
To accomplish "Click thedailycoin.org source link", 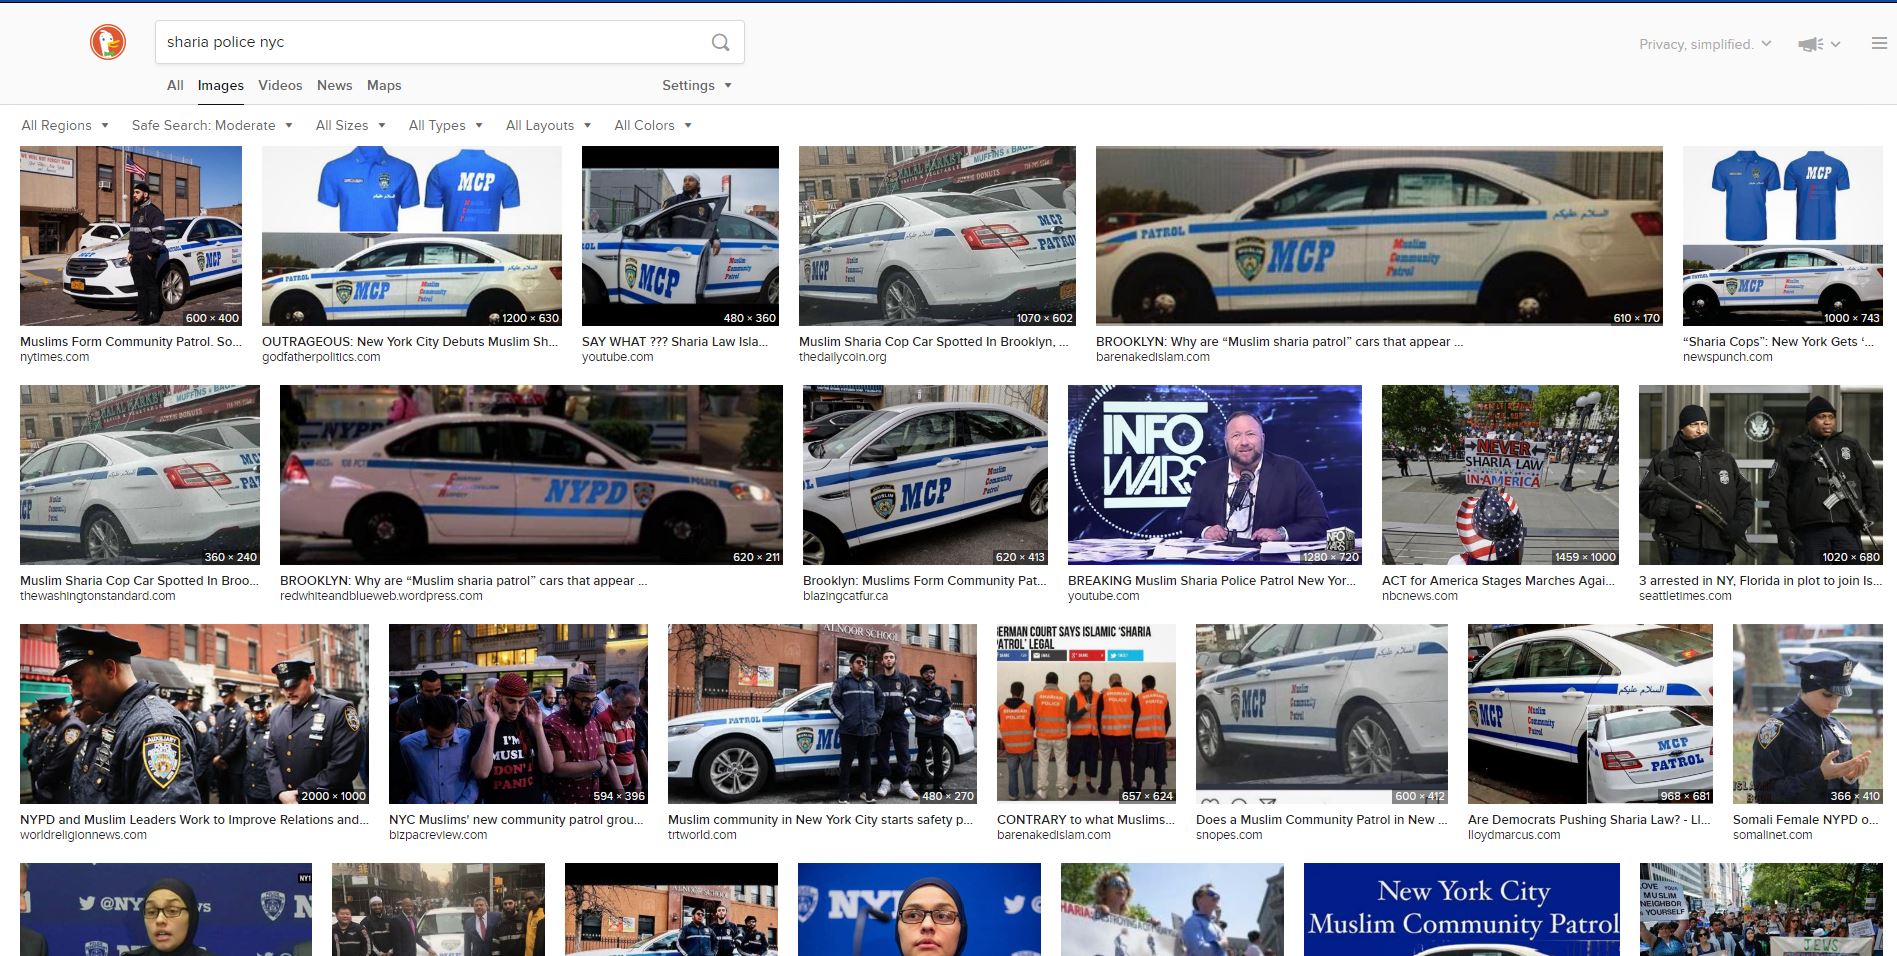I will pos(842,357).
